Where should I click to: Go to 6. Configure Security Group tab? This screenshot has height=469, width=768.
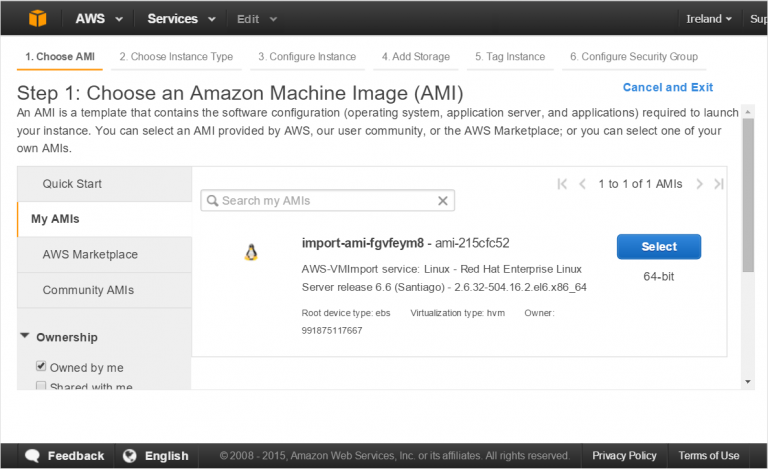click(634, 57)
